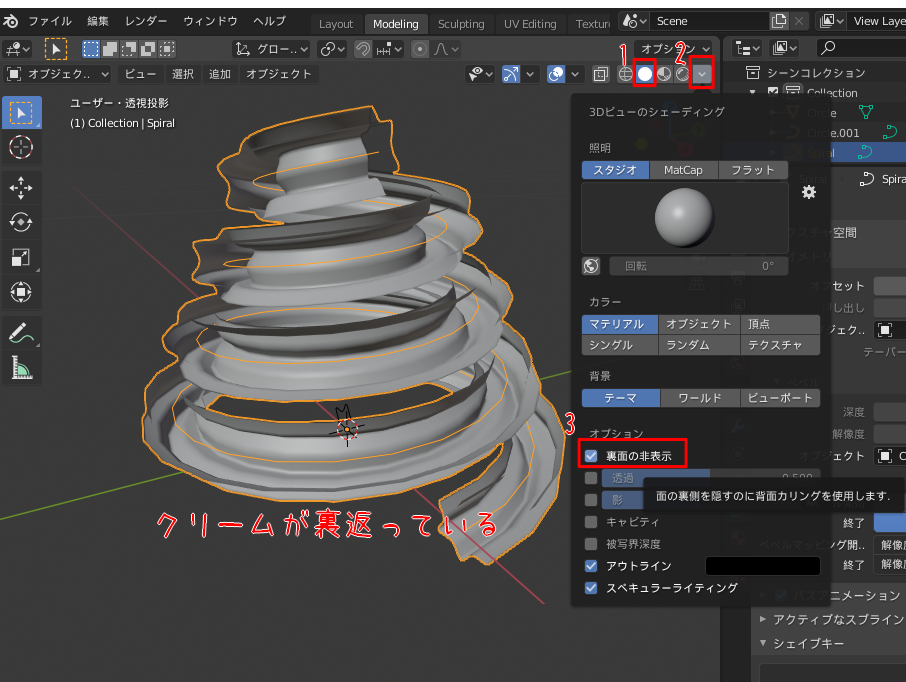Select MatCap lighting button
Screen dimensions: 906x682
[683, 170]
